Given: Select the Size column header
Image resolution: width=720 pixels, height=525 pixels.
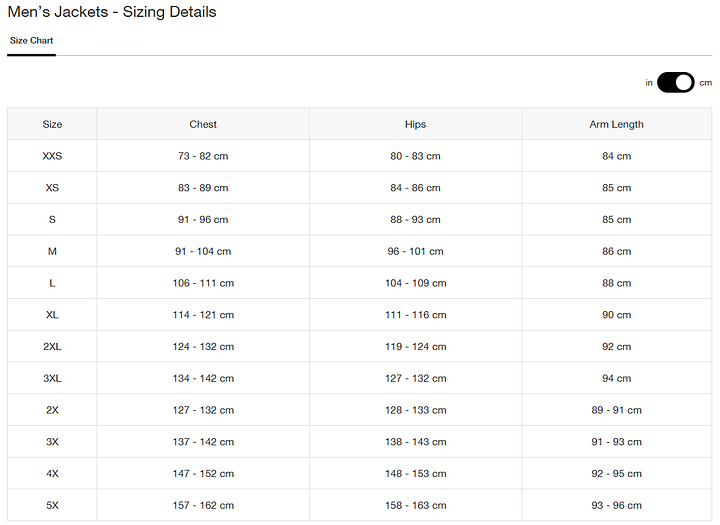Looking at the screenshot, I should click(52, 124).
